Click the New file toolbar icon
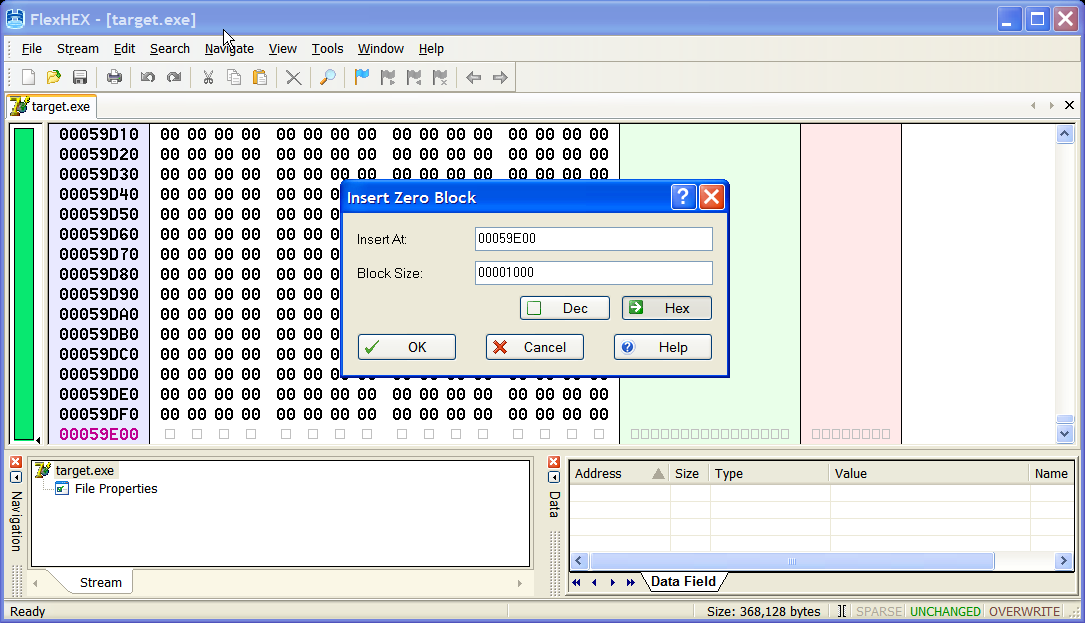The image size is (1085, 623). click(x=29, y=77)
